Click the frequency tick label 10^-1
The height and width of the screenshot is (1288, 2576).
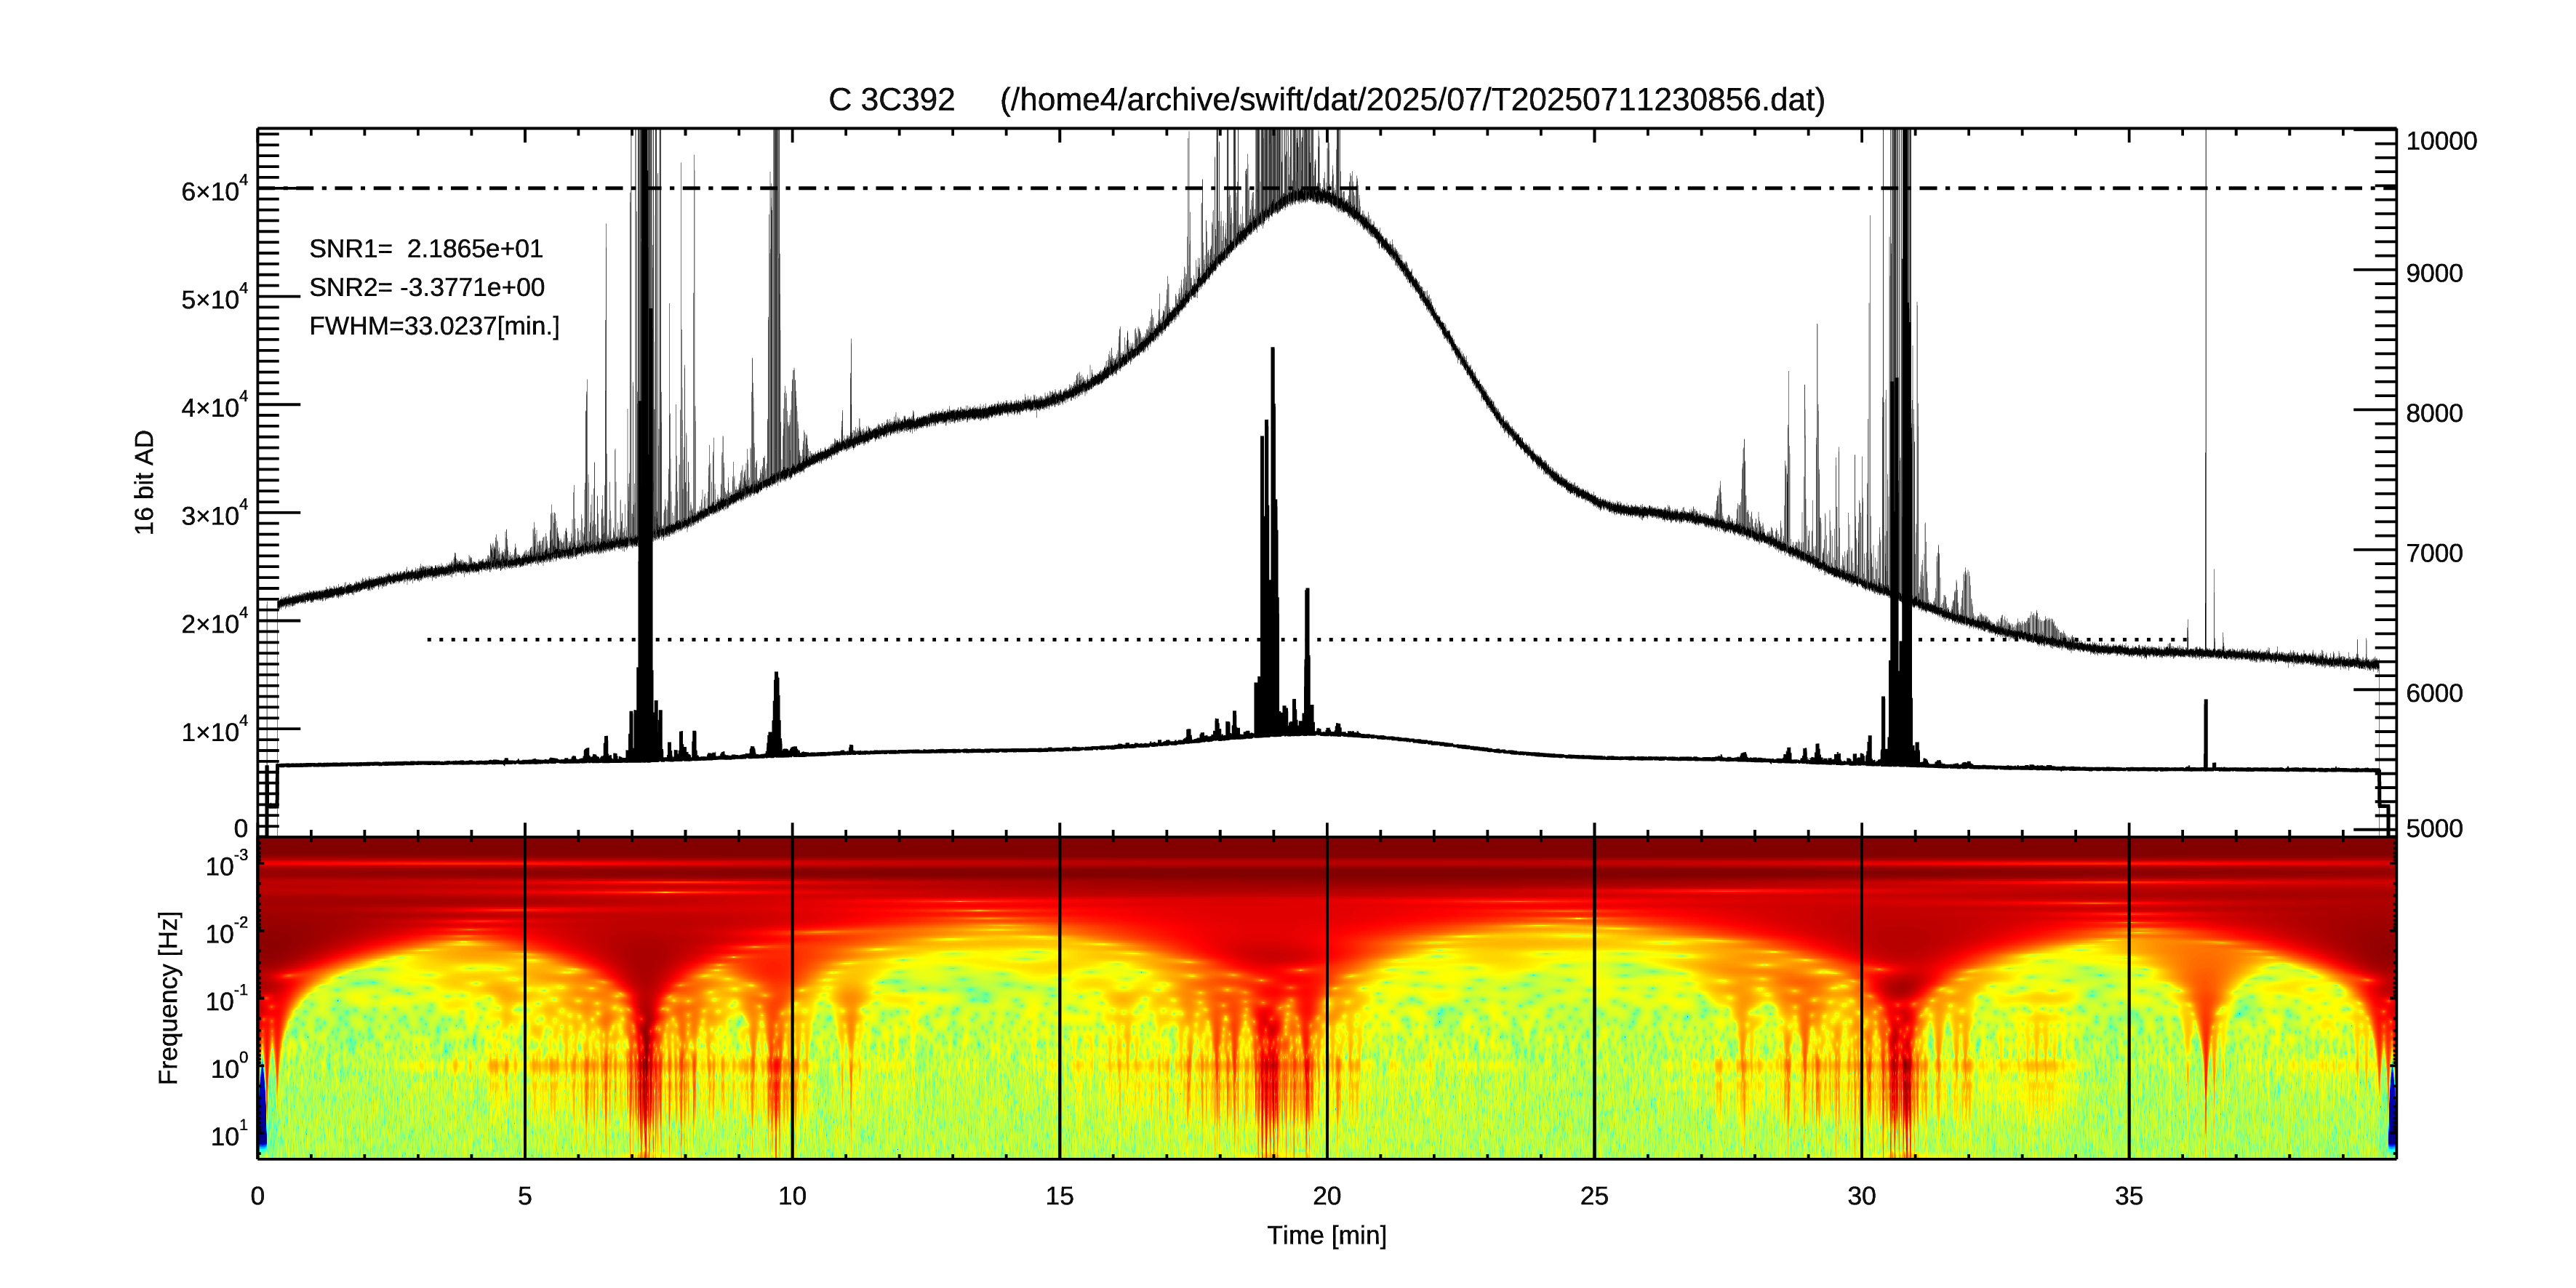(x=226, y=999)
